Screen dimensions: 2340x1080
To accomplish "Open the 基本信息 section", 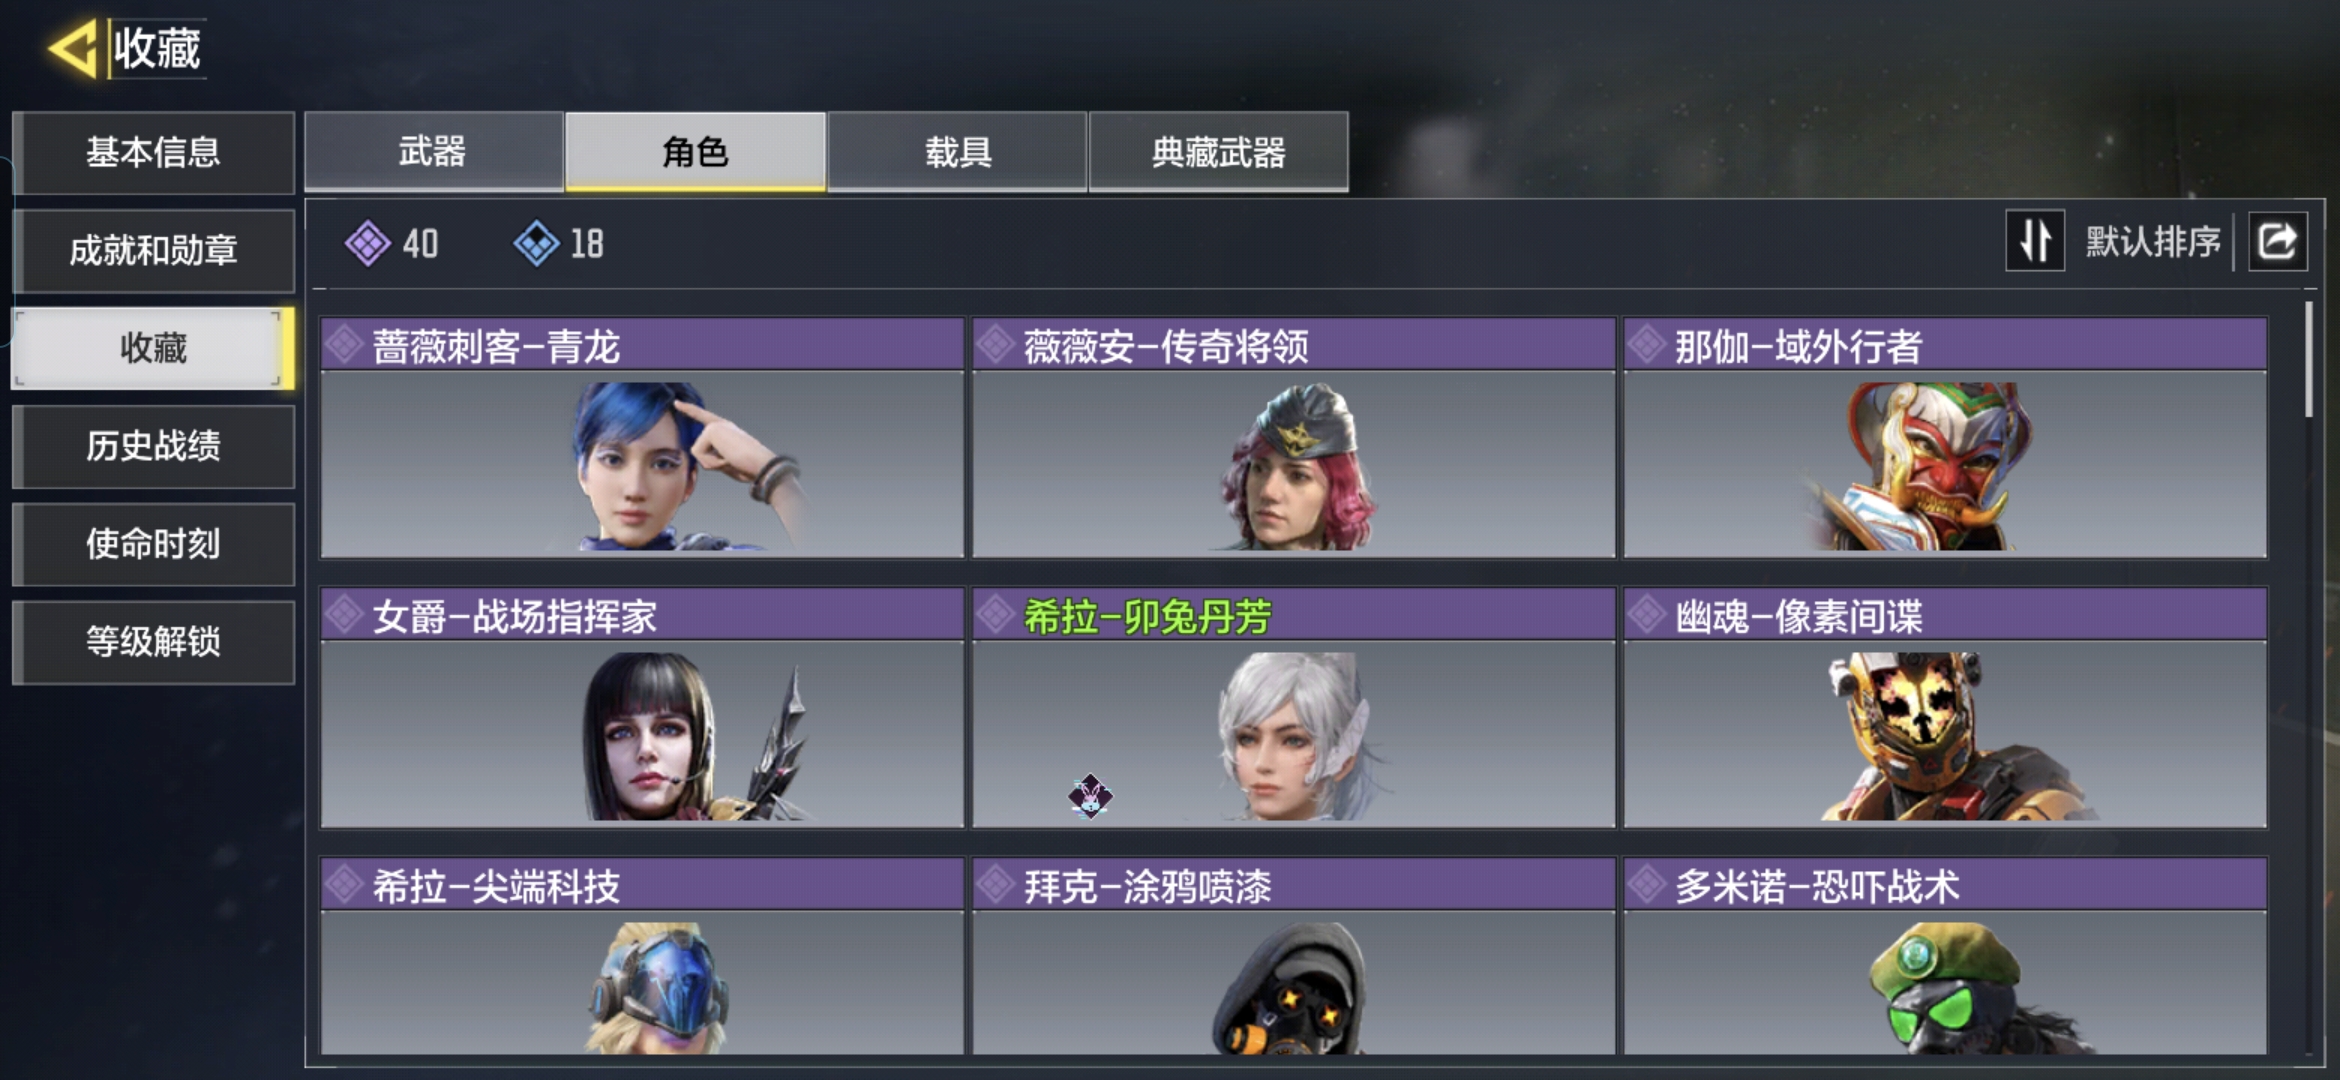I will coord(153,152).
